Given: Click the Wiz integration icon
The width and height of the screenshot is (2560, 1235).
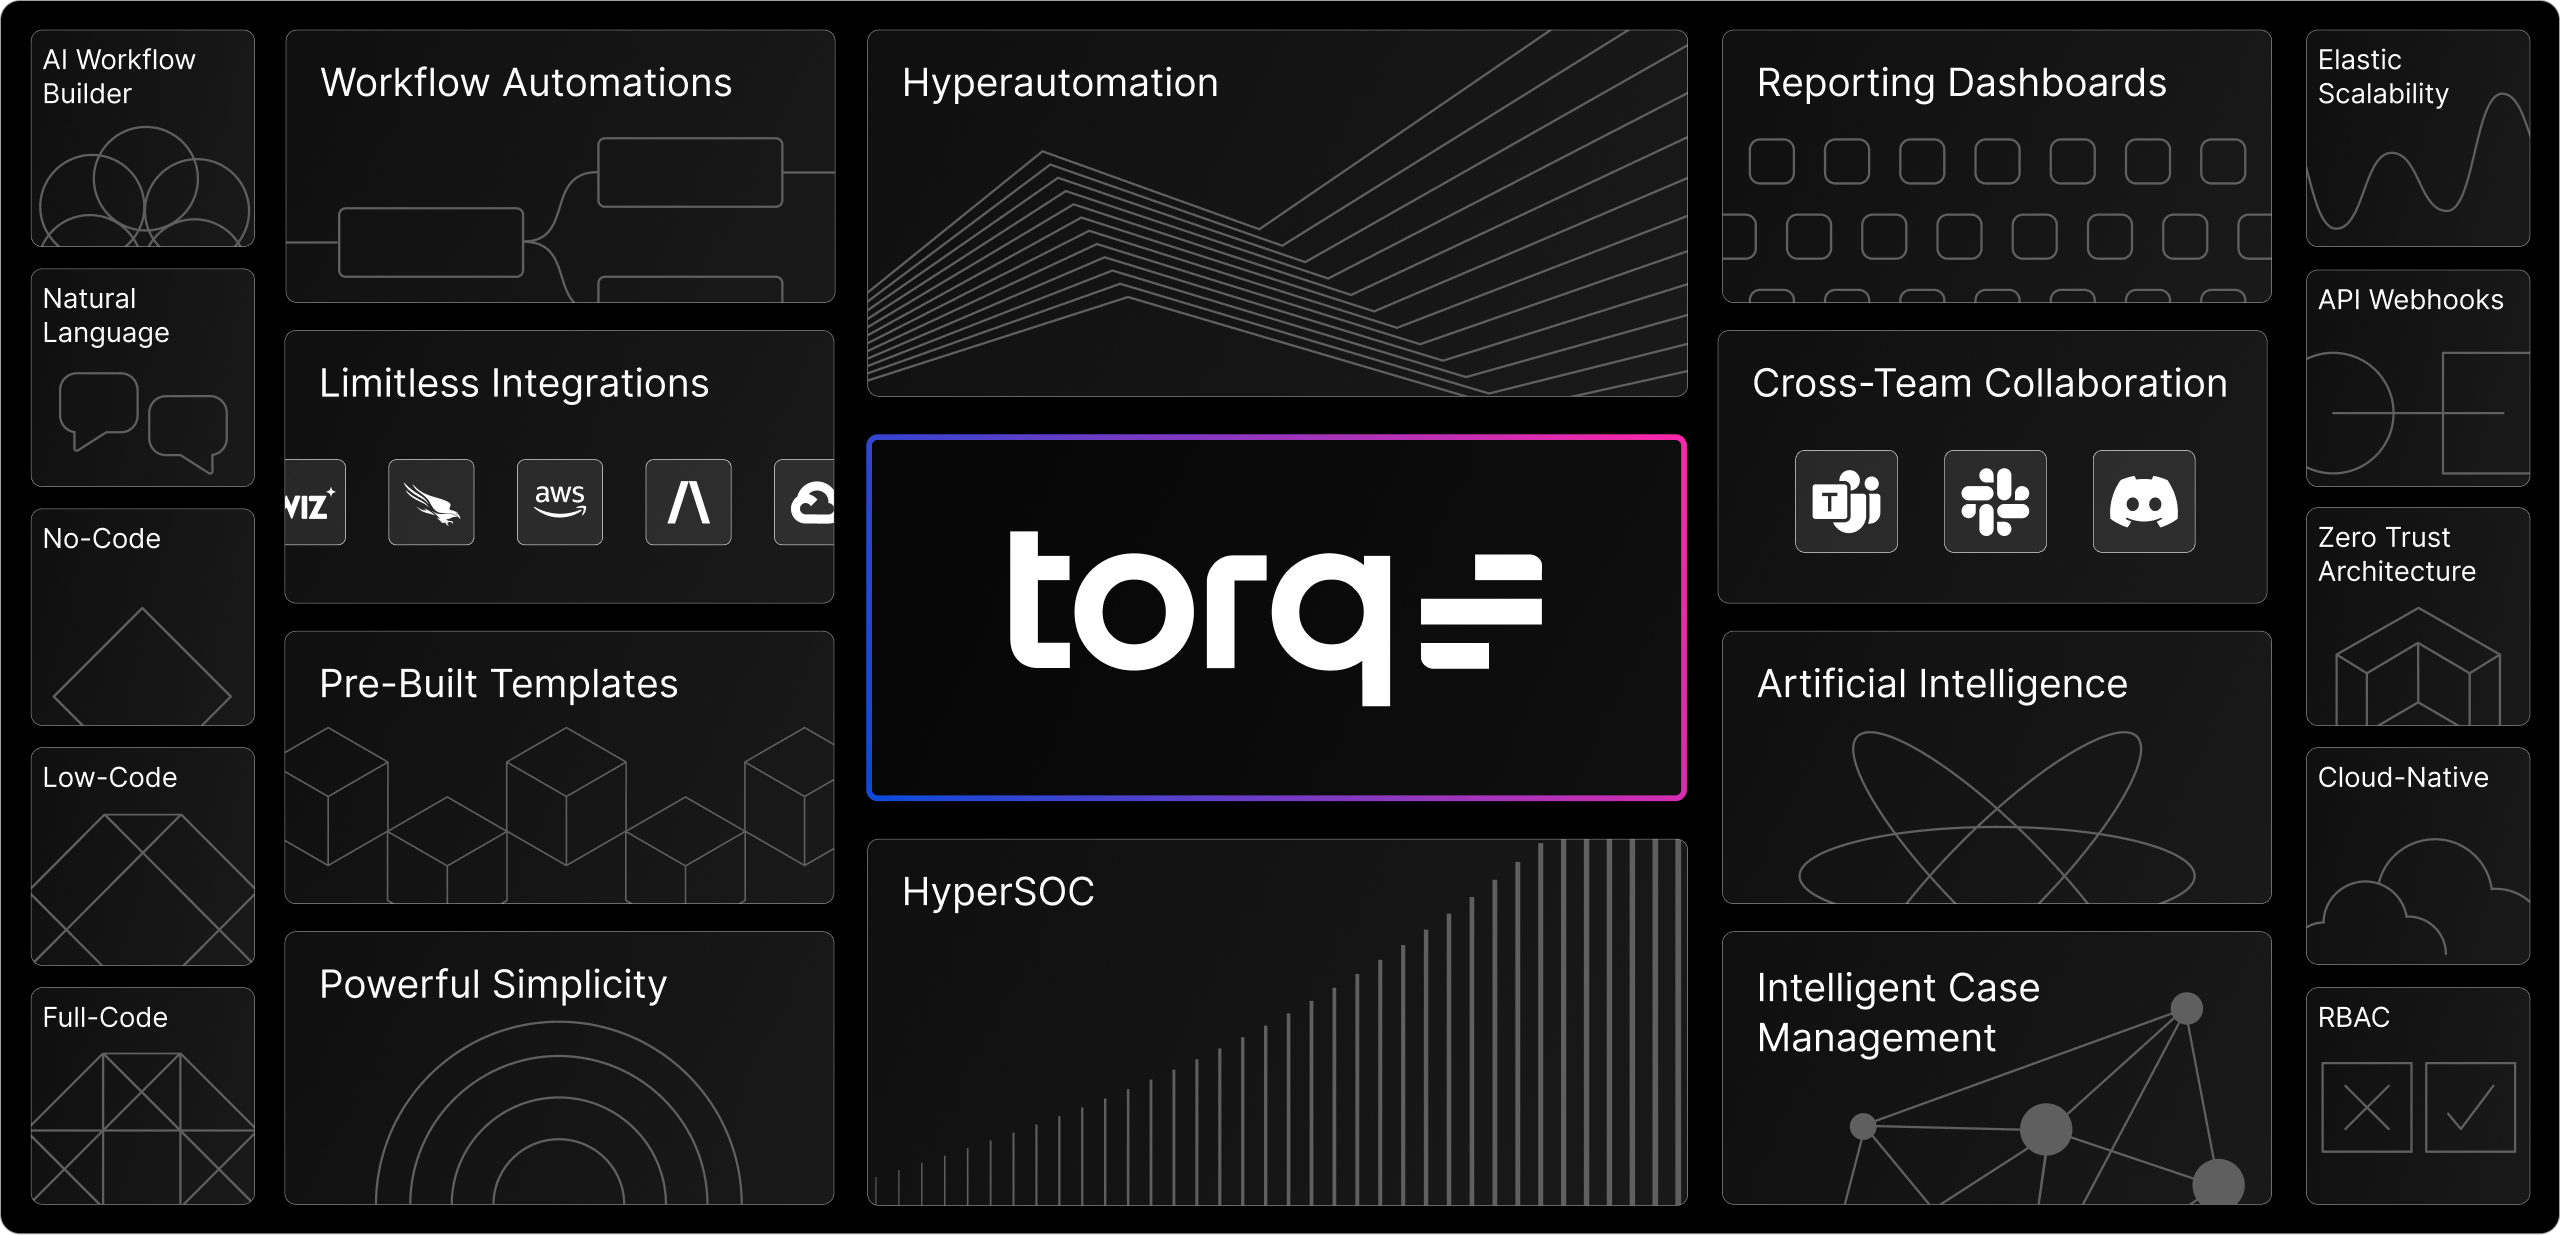Looking at the screenshot, I should (313, 502).
